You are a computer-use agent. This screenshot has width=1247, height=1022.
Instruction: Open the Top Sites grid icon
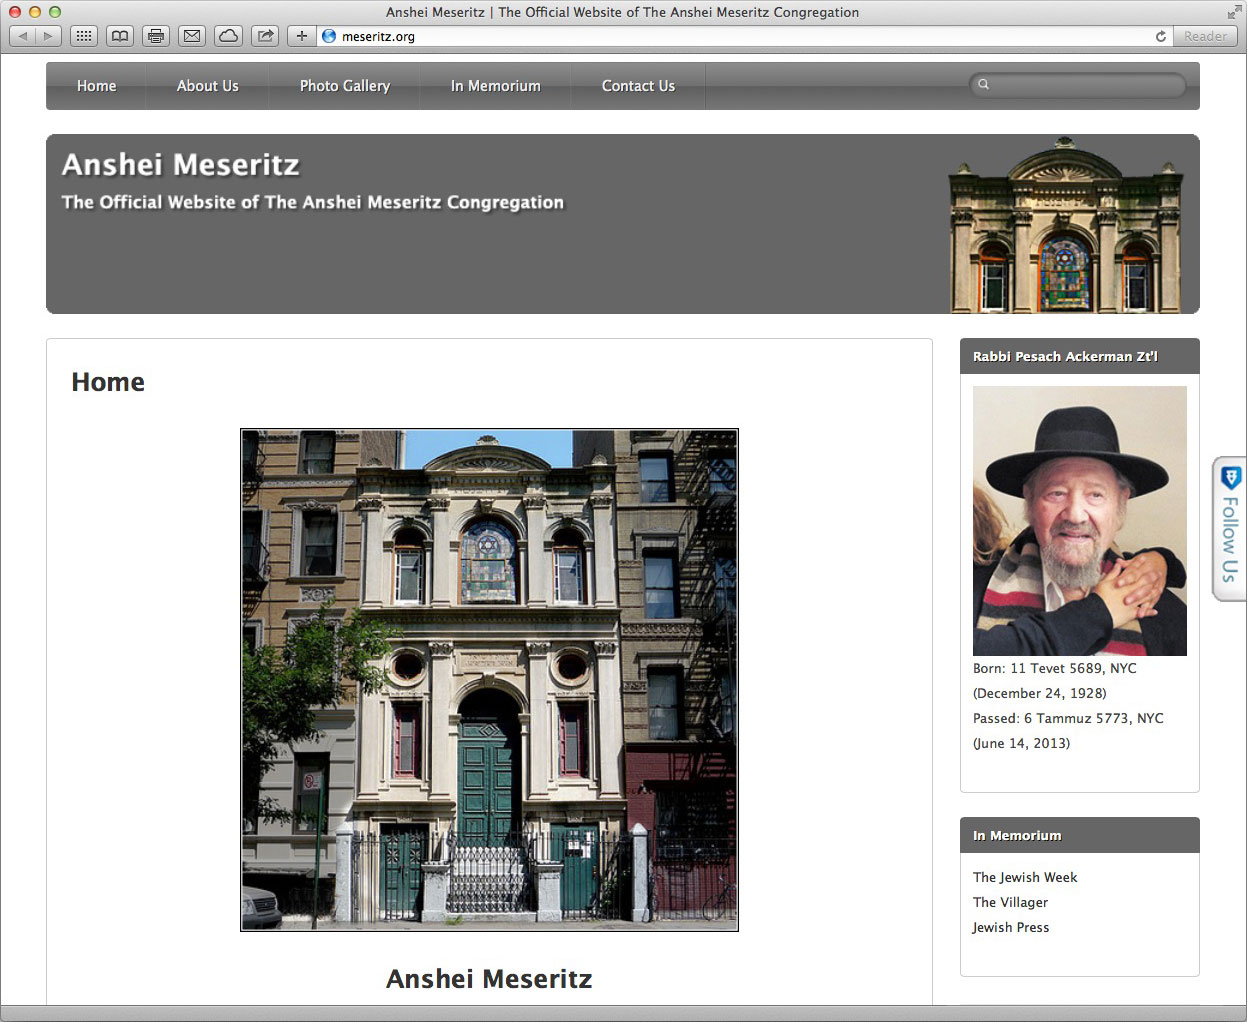pos(84,36)
